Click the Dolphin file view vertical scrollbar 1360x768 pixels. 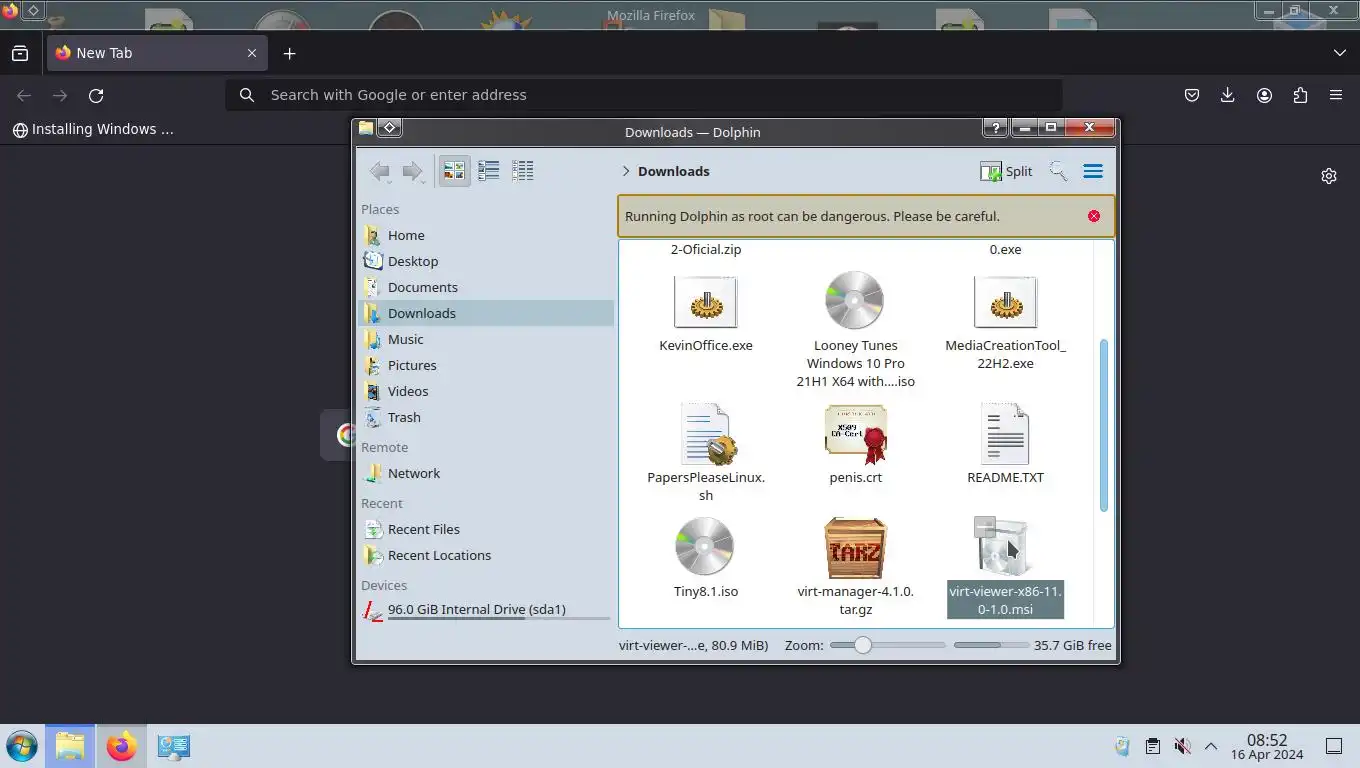pyautogui.click(x=1104, y=425)
